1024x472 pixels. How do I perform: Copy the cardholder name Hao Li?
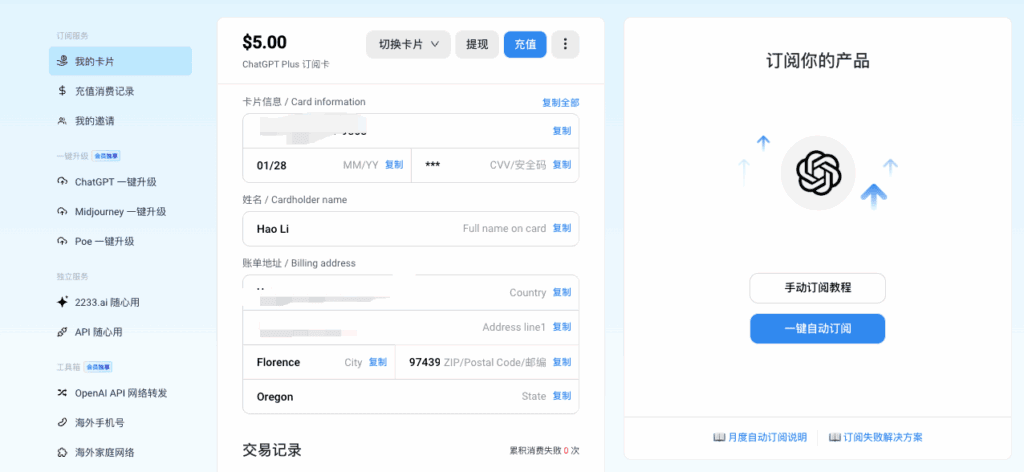[562, 228]
